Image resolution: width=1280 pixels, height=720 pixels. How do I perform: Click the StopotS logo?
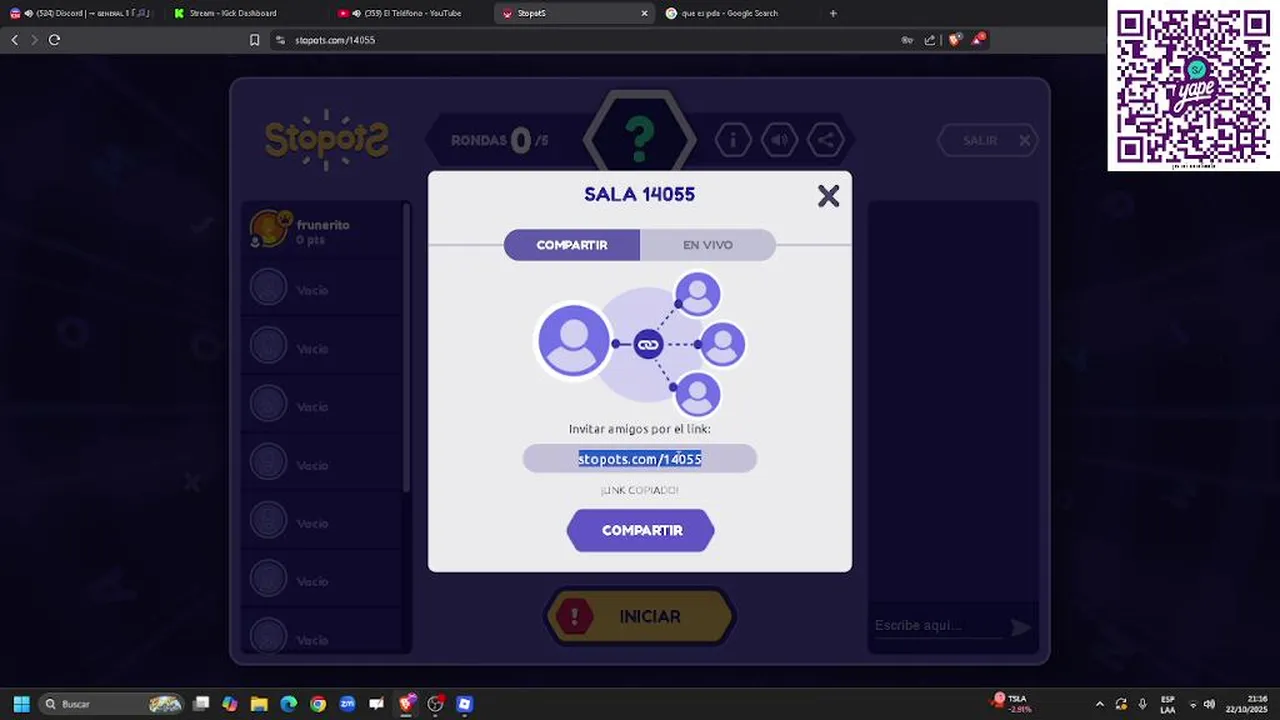pos(326,139)
